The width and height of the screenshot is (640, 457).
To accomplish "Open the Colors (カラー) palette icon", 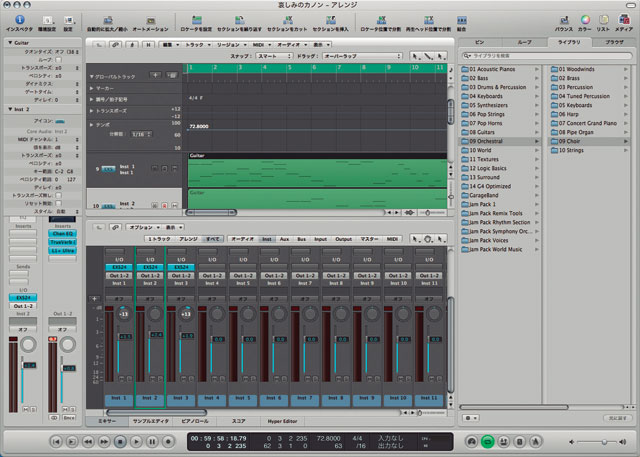I will (585, 20).
